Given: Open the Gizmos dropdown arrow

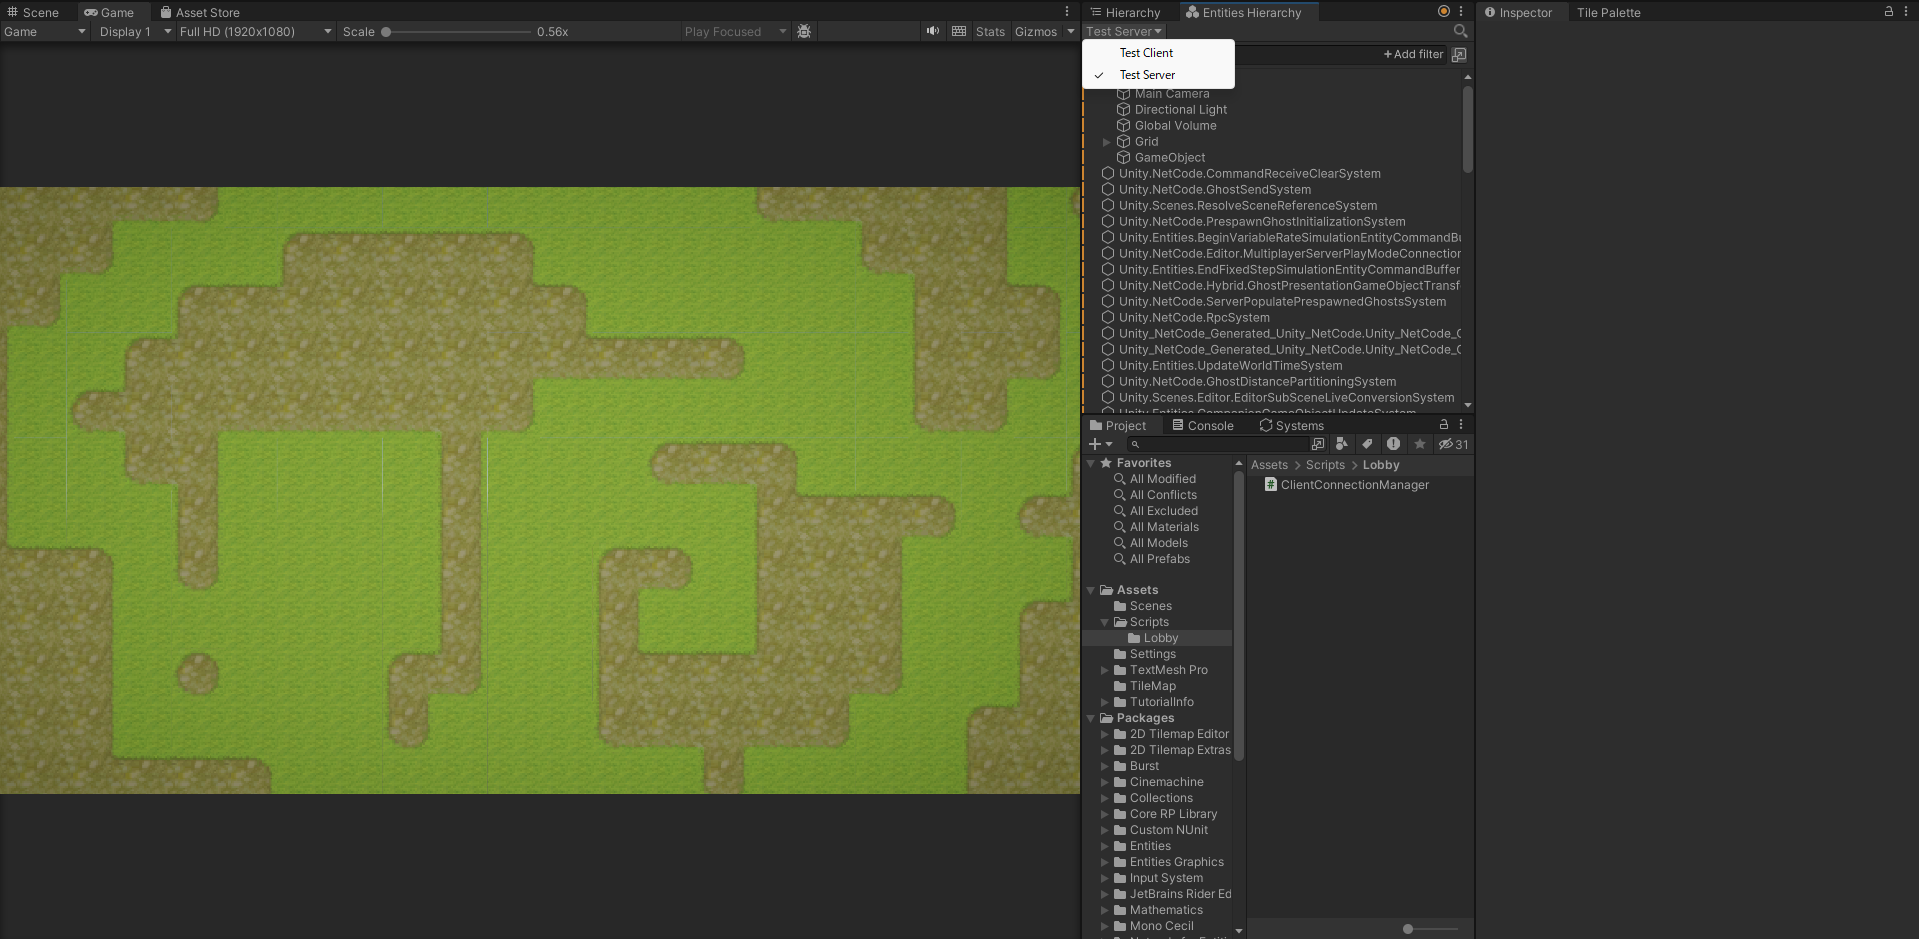Looking at the screenshot, I should pos(1070,32).
